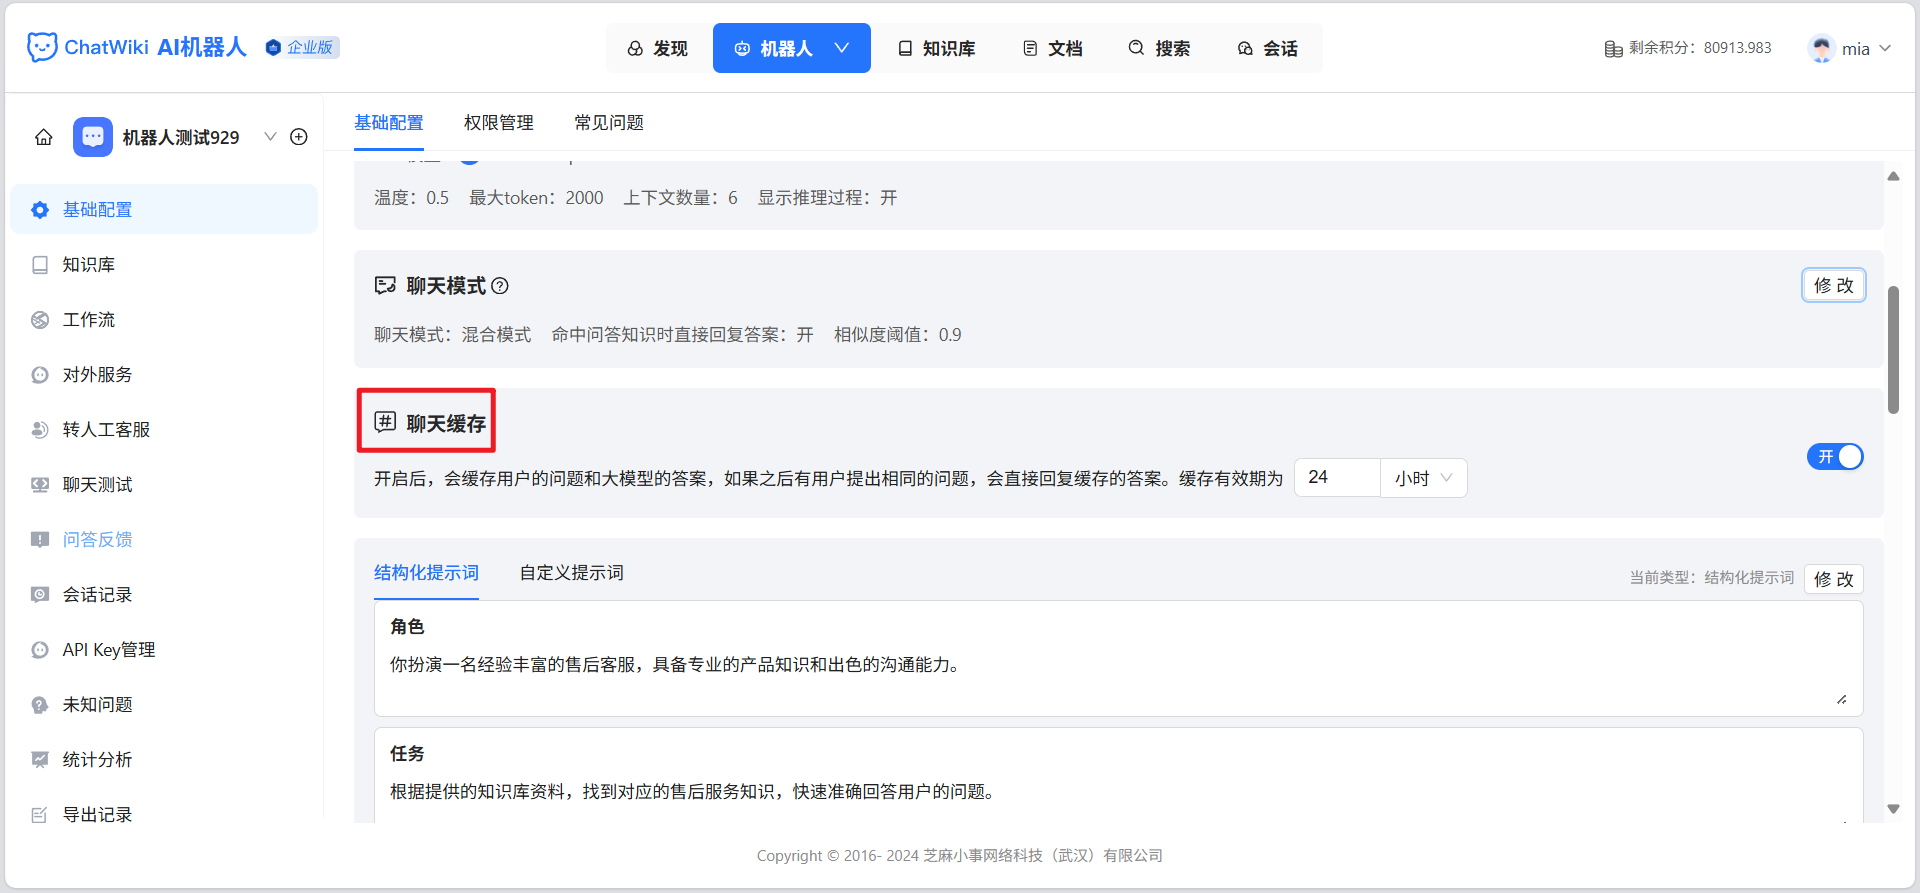
Task: Click the 未知问题 sidebar icon
Action: pos(40,705)
